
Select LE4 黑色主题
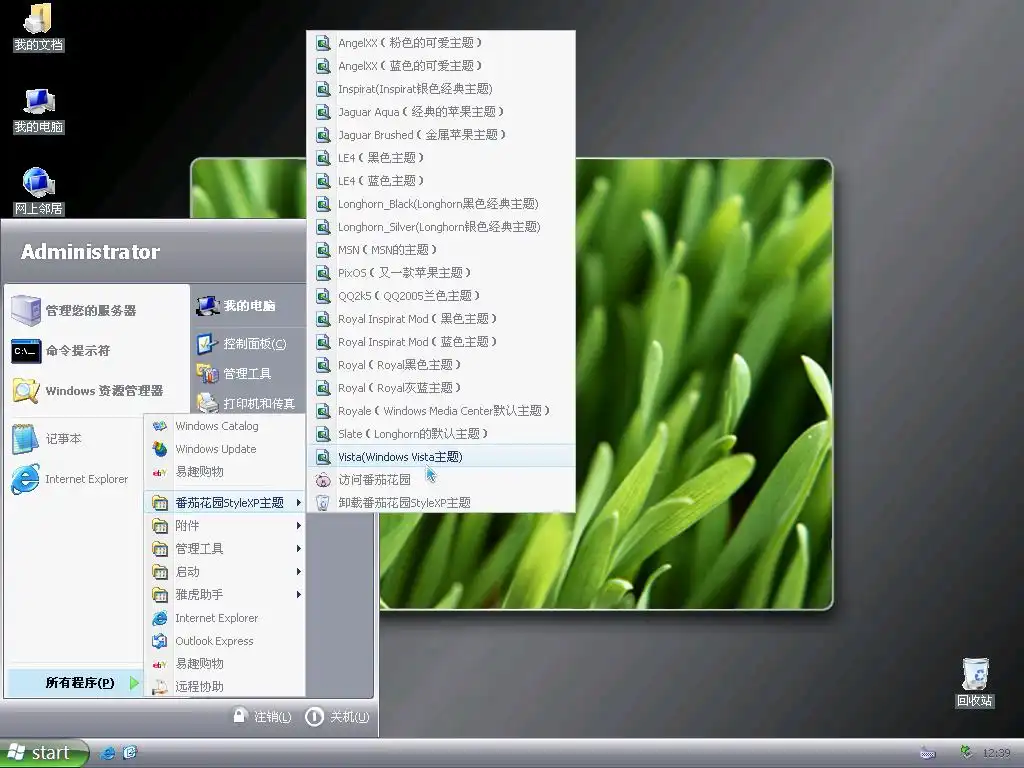(441, 157)
